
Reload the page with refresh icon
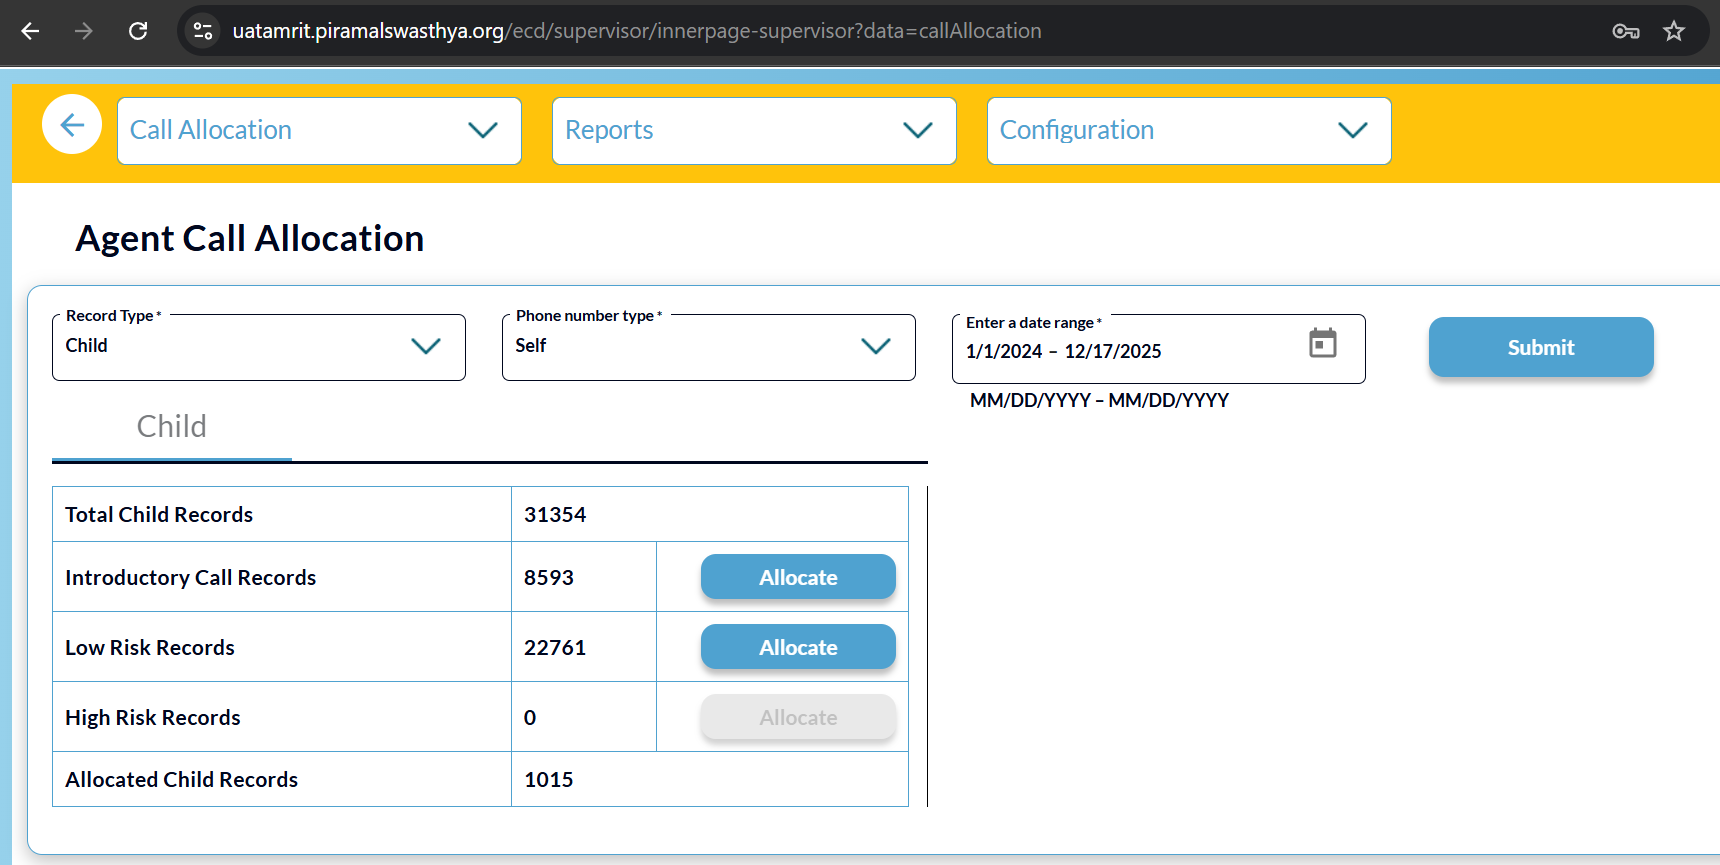pos(138,31)
